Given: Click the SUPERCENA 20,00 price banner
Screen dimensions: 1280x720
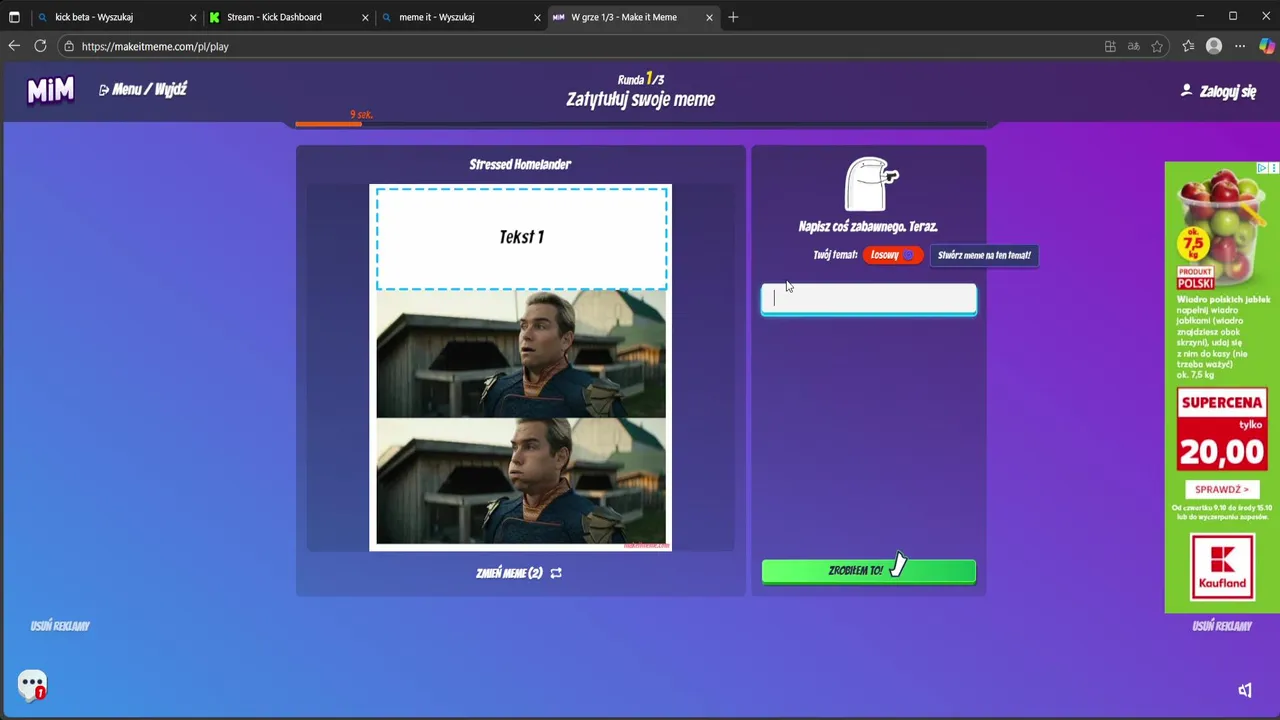Looking at the screenshot, I should 1222,431.
